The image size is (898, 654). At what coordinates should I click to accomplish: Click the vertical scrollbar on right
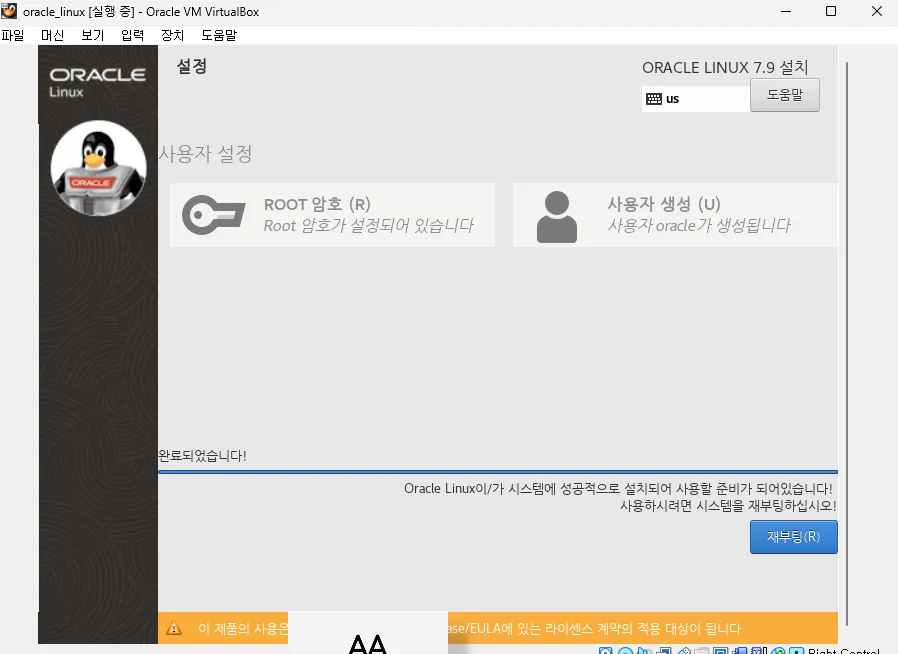click(x=846, y=344)
